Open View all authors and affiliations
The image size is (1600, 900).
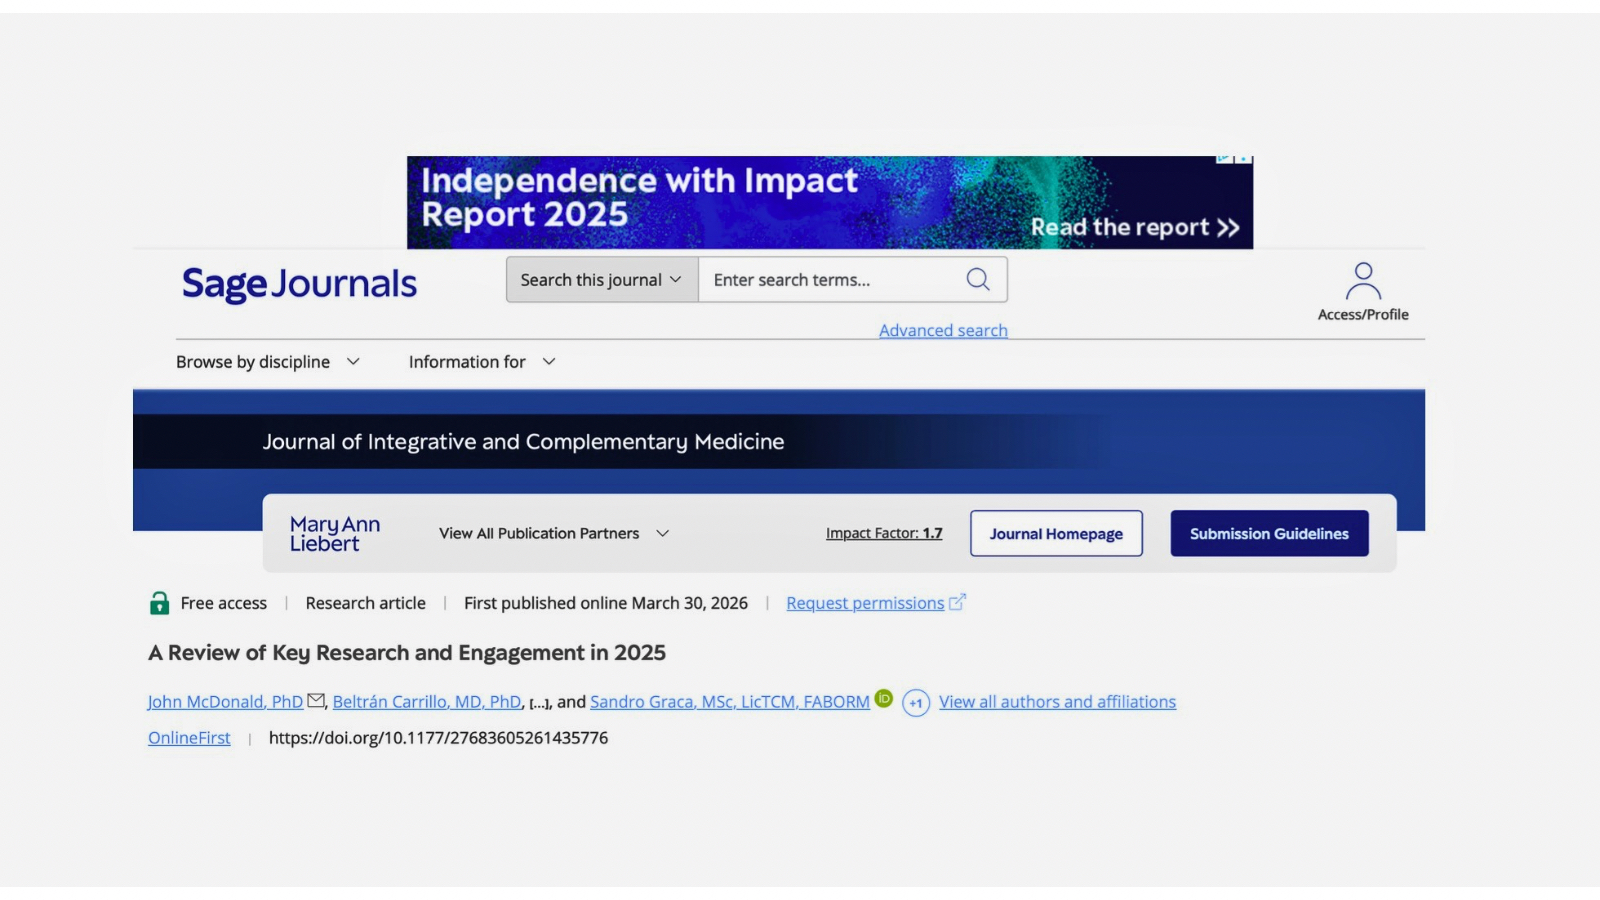[x=1057, y=702]
